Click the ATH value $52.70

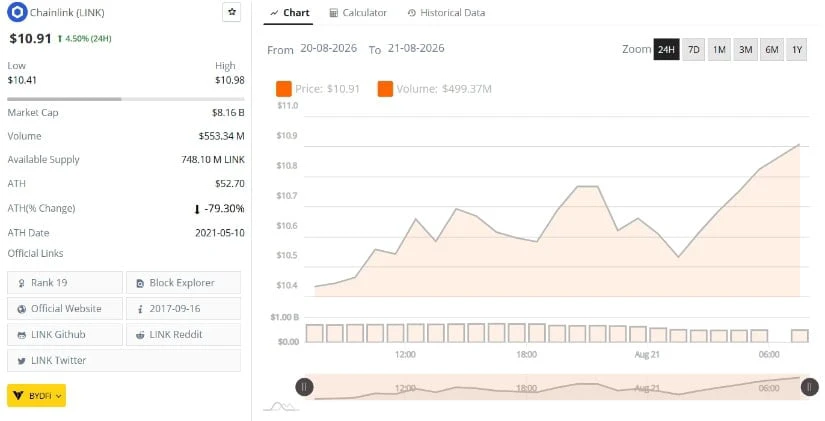(230, 183)
